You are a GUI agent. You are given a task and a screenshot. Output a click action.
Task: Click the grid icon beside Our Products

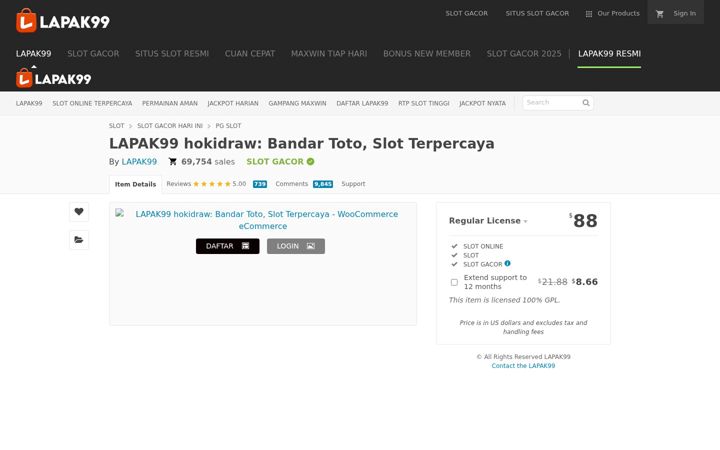tap(589, 14)
